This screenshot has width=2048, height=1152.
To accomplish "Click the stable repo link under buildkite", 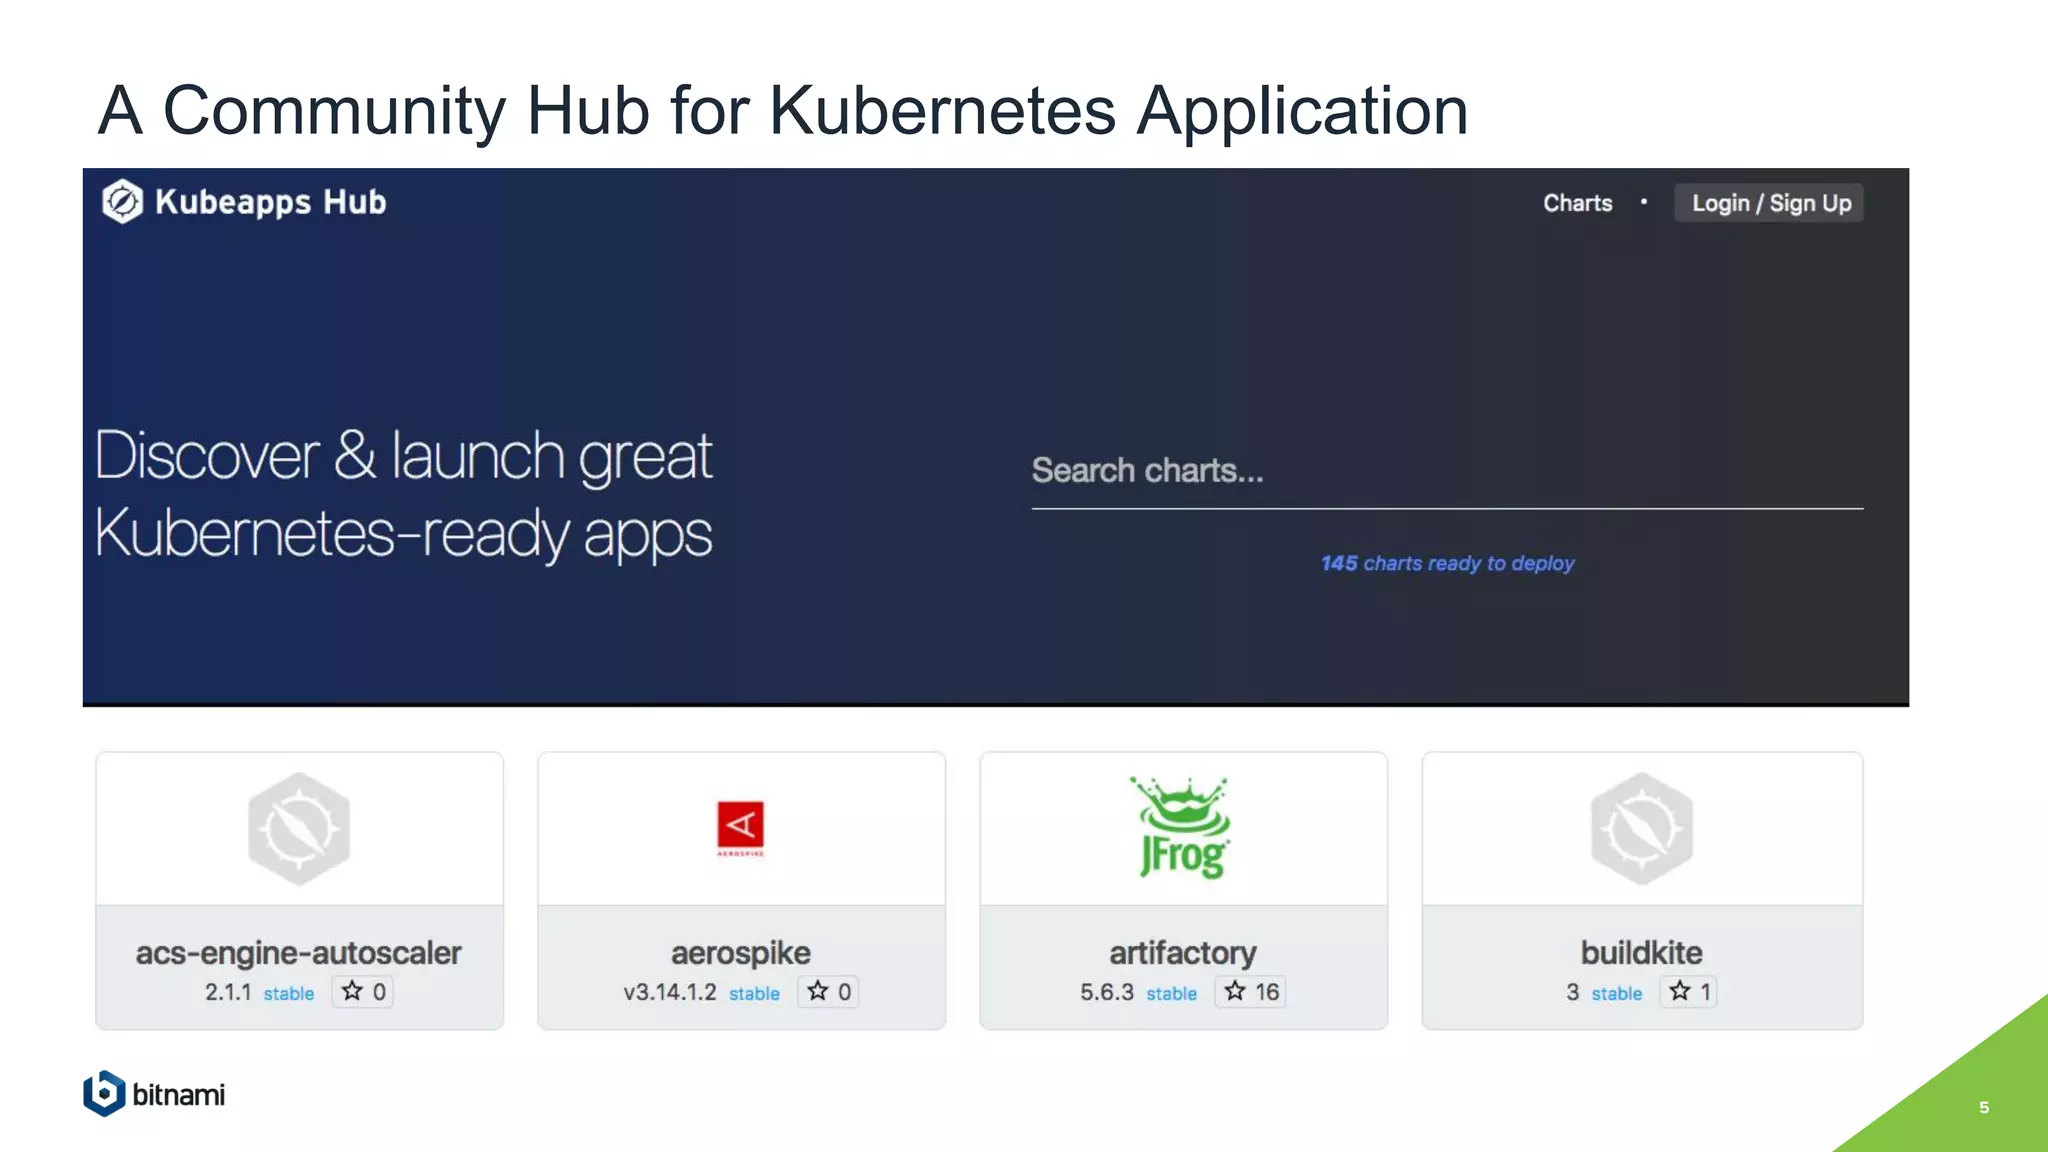I will tap(1616, 993).
